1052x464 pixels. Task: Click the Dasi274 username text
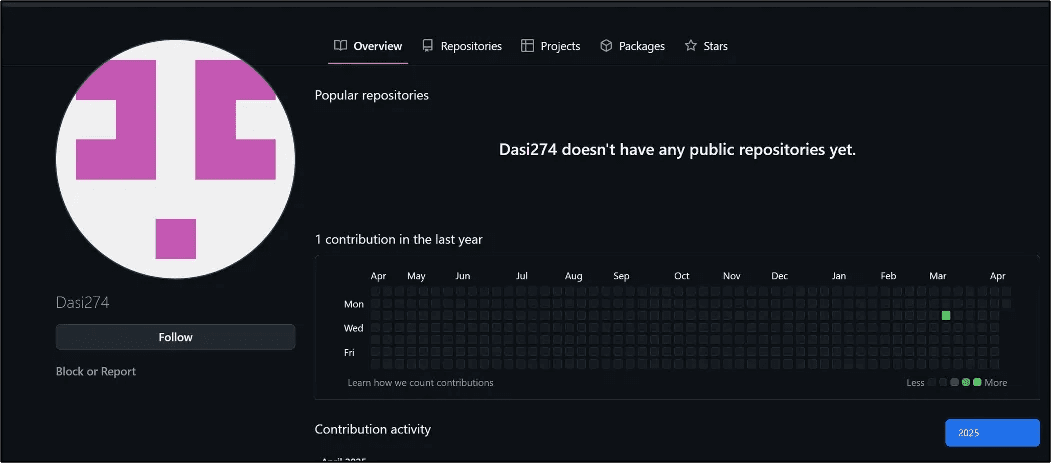[x=83, y=303]
